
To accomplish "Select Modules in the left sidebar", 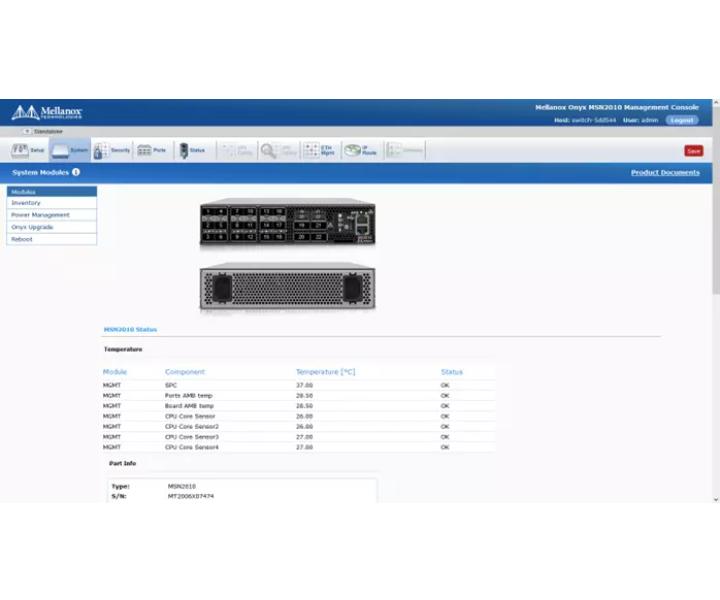I will click(52, 192).
